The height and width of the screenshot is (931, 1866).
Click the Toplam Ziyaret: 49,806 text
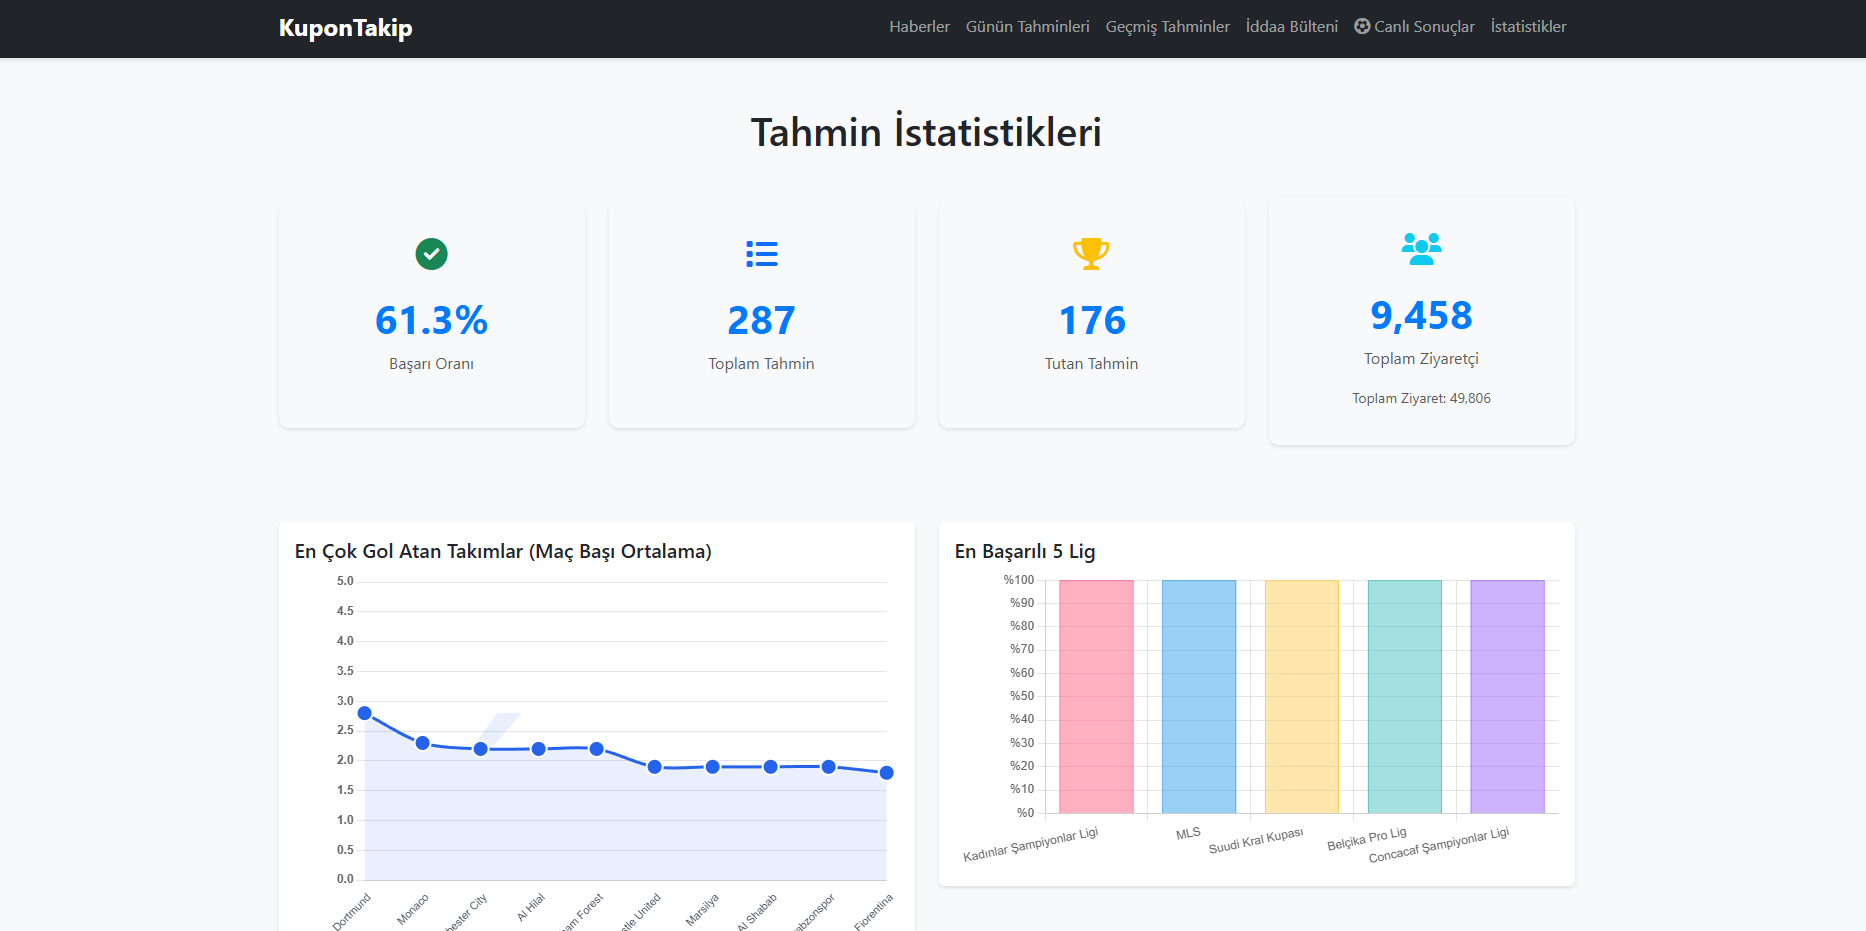(x=1421, y=397)
